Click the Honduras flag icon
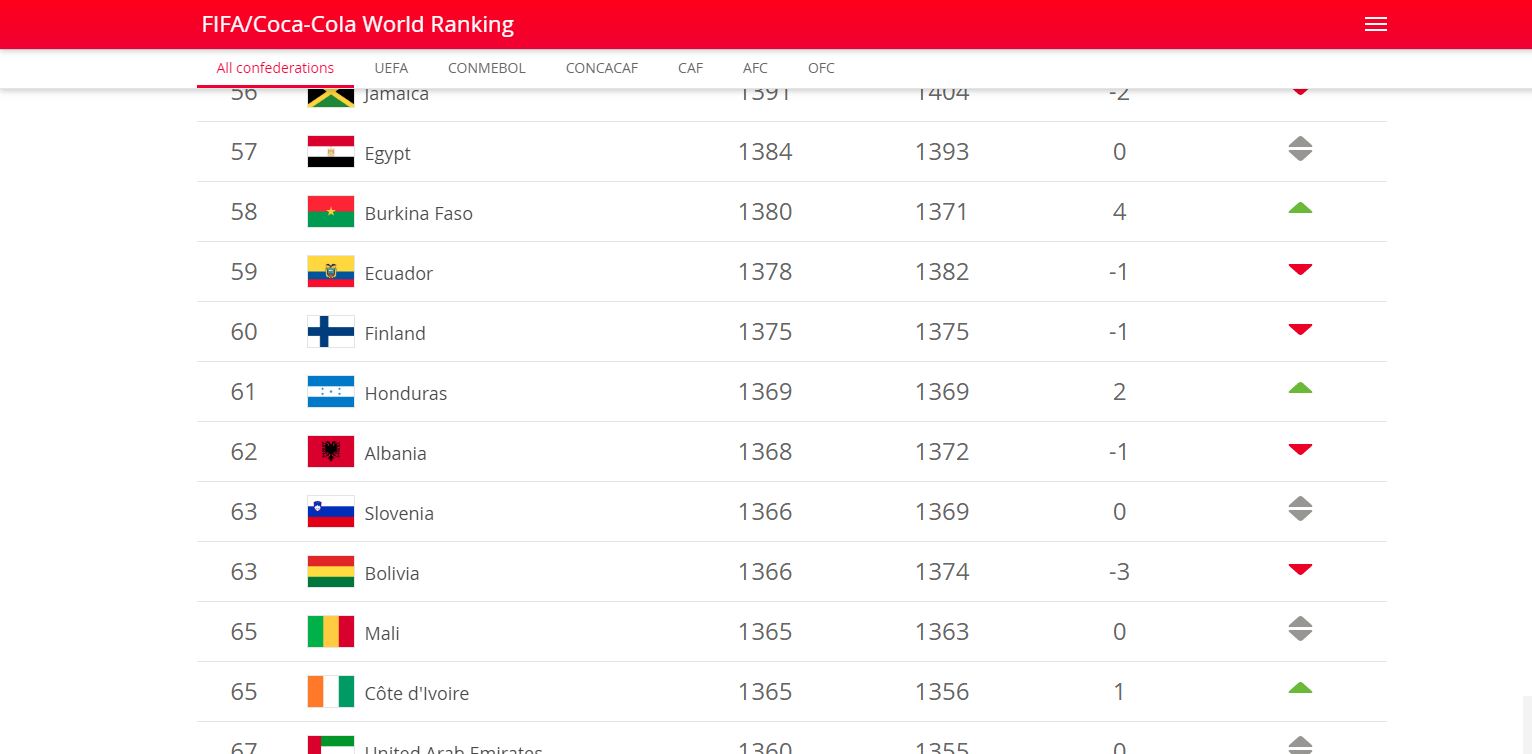1532x754 pixels. [x=330, y=392]
